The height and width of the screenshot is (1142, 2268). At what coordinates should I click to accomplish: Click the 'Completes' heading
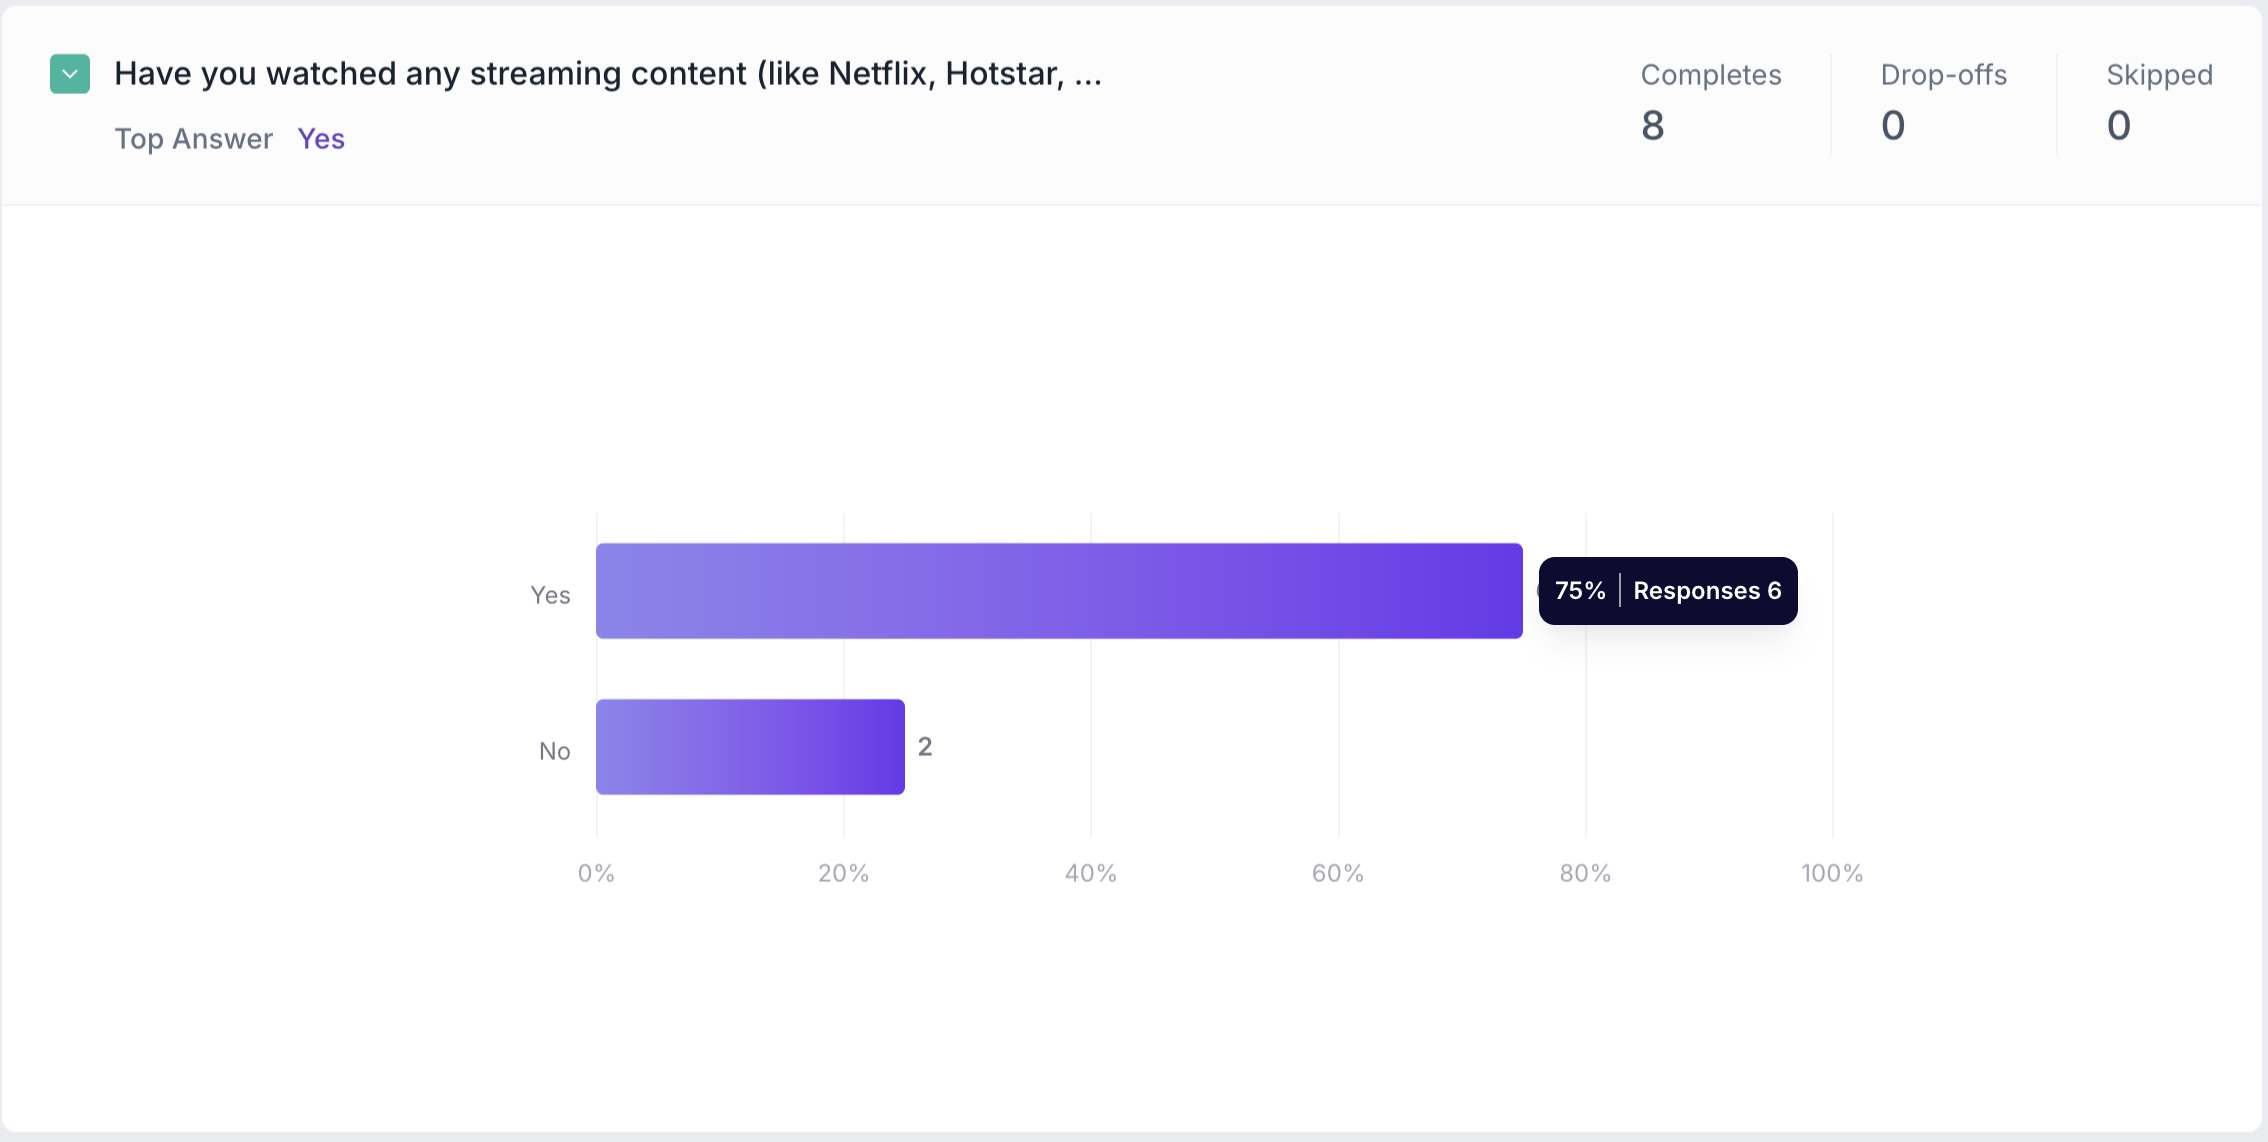point(1710,75)
